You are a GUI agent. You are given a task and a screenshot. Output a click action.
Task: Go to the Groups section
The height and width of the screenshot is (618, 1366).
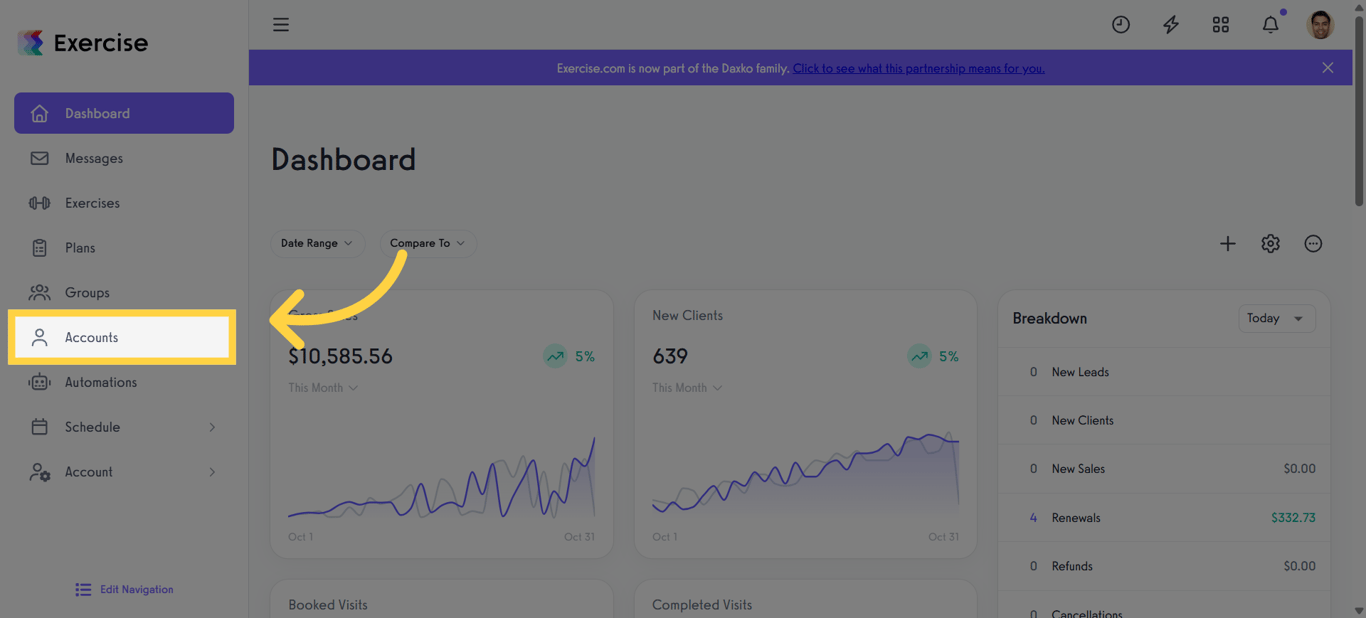[86, 292]
